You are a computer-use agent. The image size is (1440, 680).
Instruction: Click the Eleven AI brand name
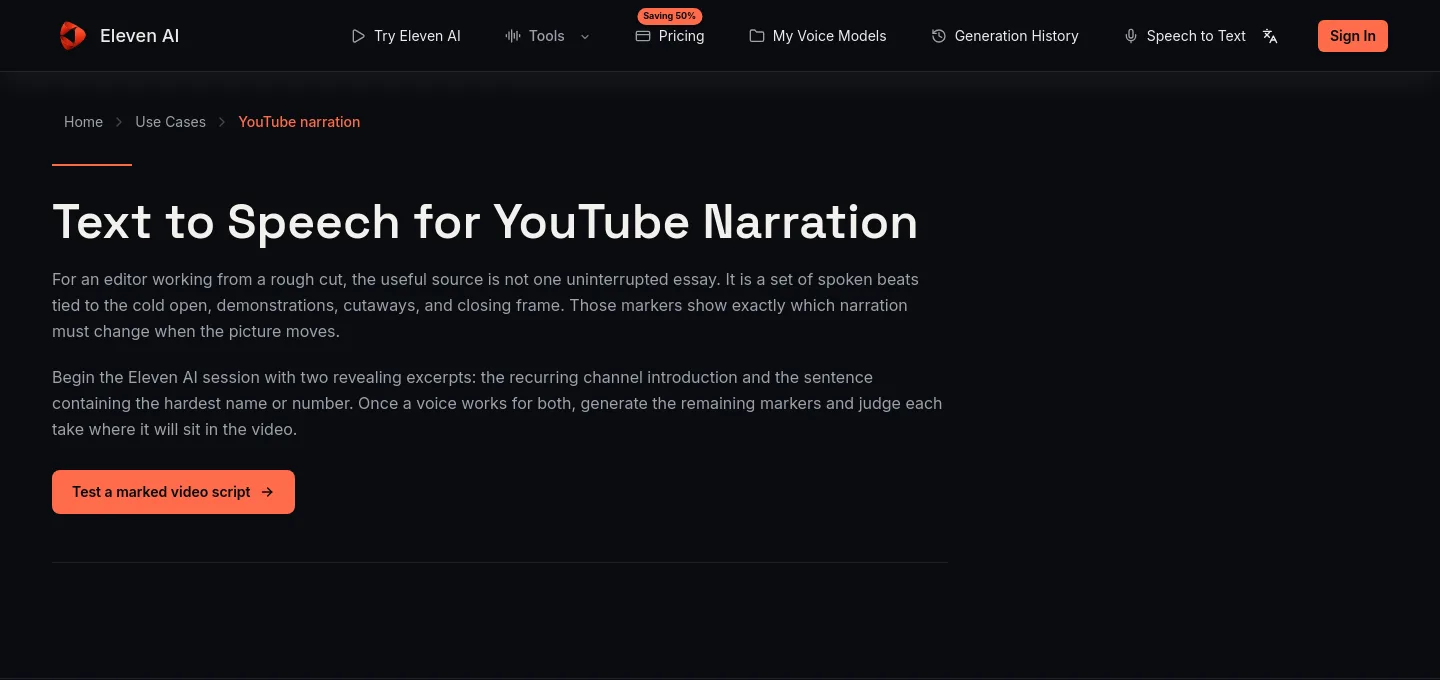click(x=140, y=36)
